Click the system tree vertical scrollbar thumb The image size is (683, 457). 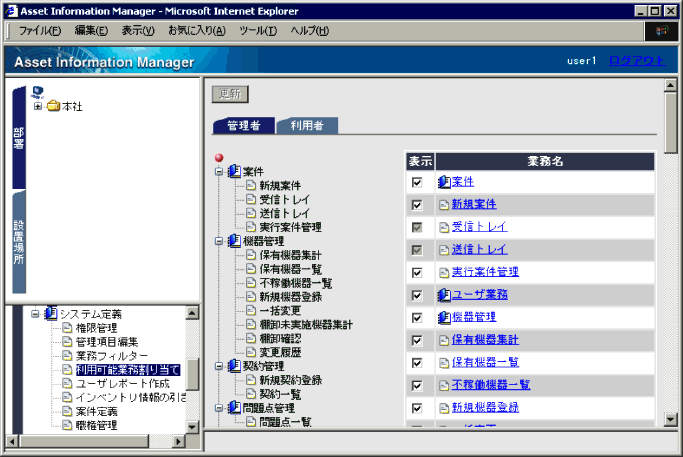coord(193,374)
